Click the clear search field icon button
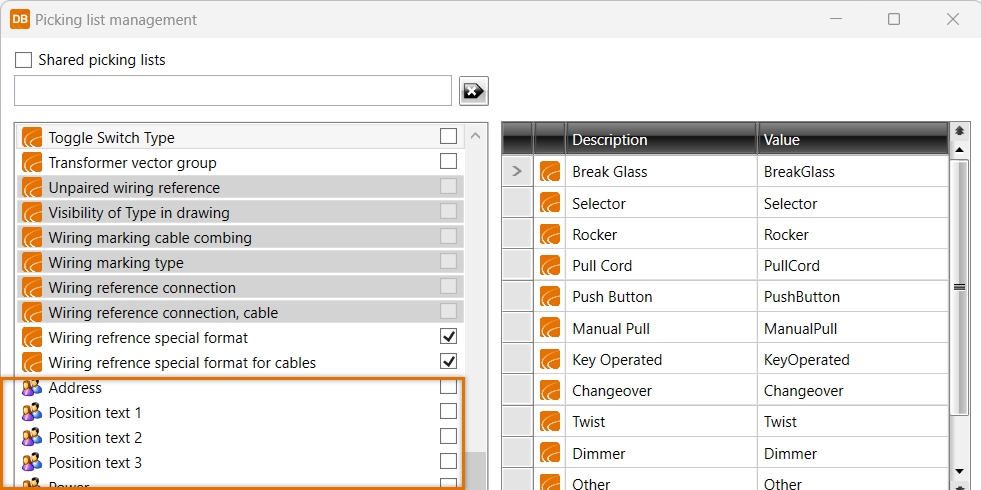This screenshot has width=981, height=490. tap(473, 91)
